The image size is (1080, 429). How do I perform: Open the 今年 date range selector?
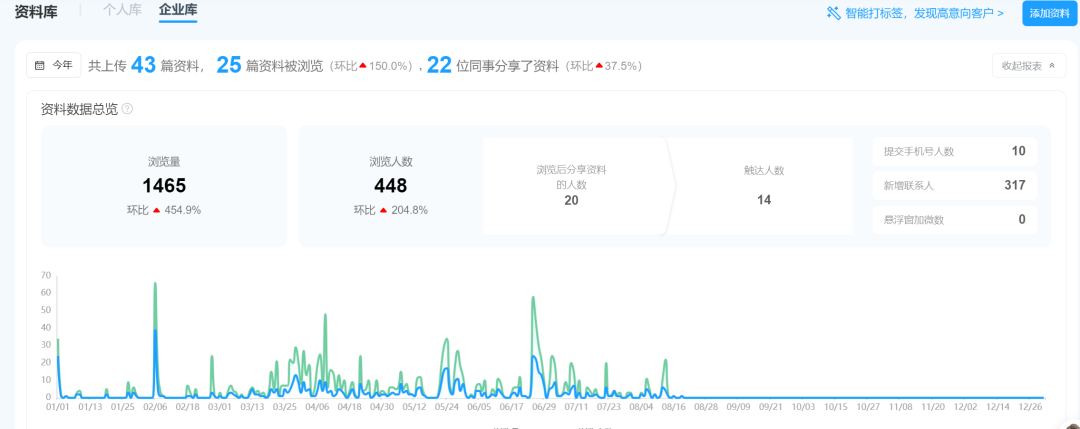point(54,65)
